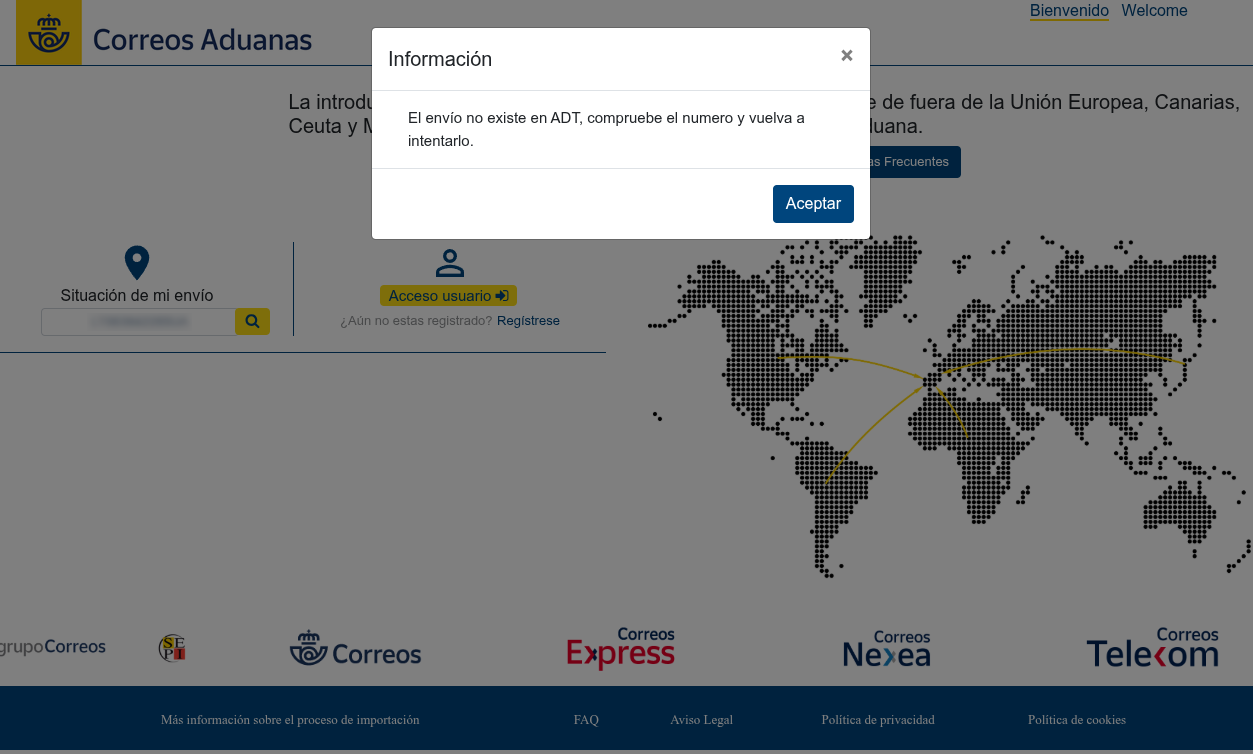Click the 'El envío no existe en ADT' message
Viewport: 1253px width, 754px height.
coord(606,130)
